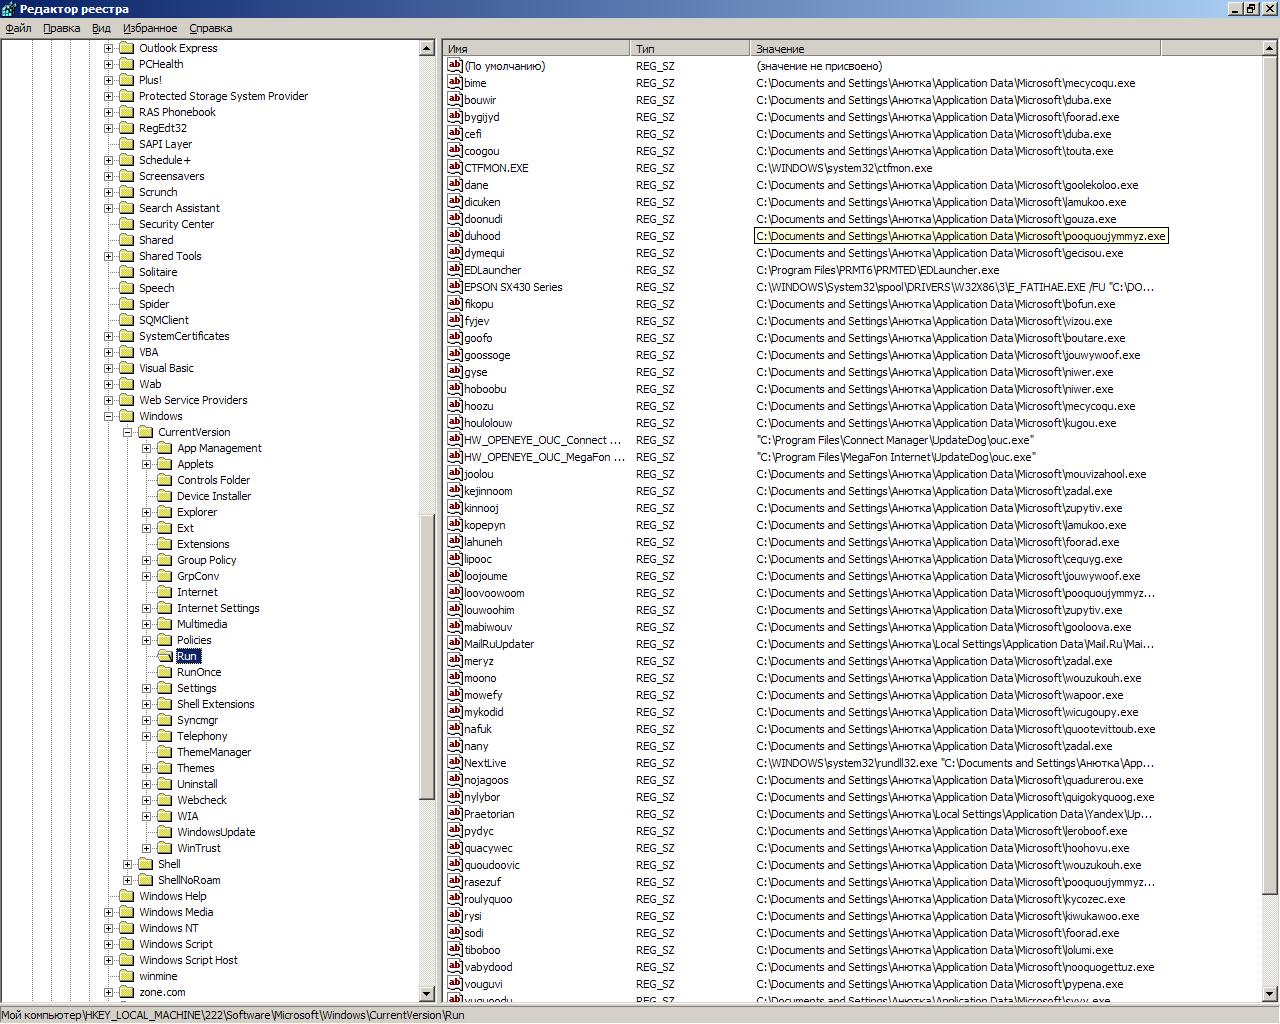Expand the Explorer key
The image size is (1280, 1024).
tap(146, 512)
